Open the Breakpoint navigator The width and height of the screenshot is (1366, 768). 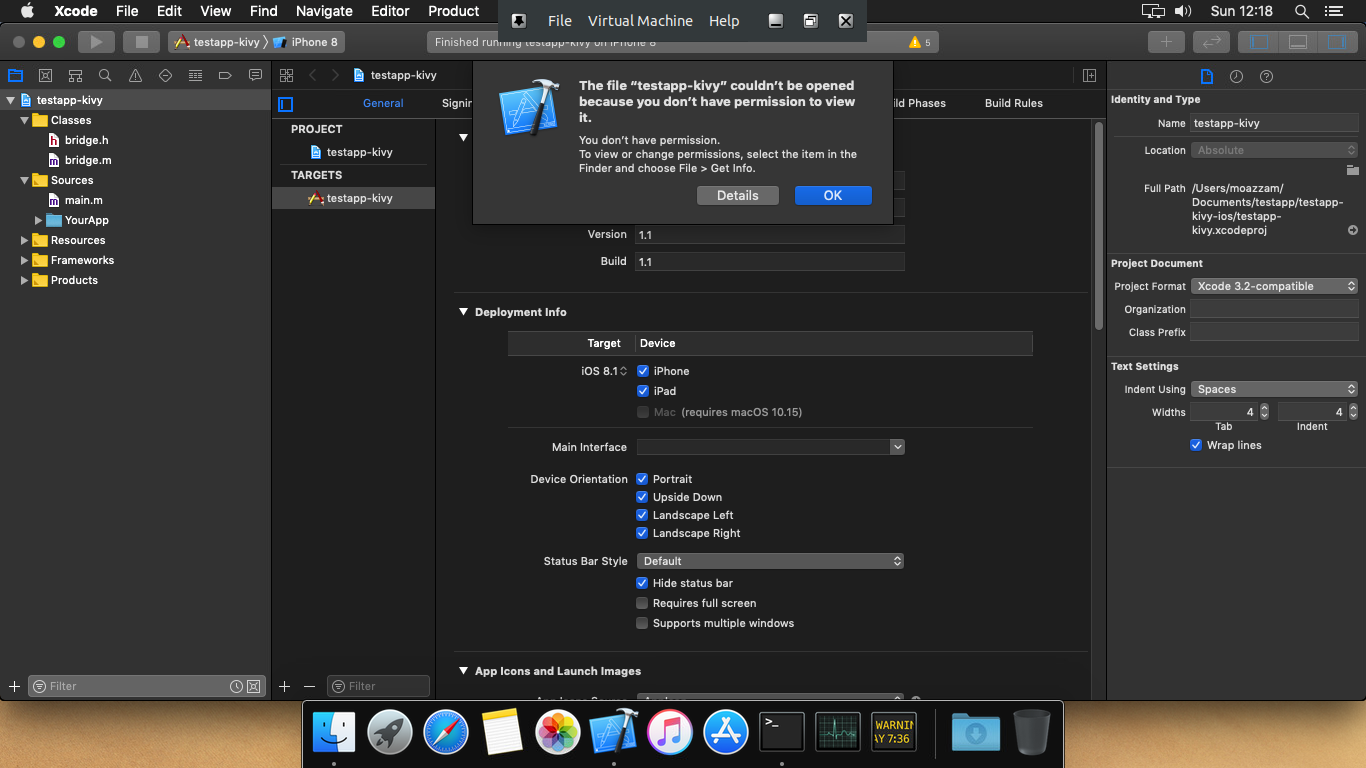coord(225,75)
